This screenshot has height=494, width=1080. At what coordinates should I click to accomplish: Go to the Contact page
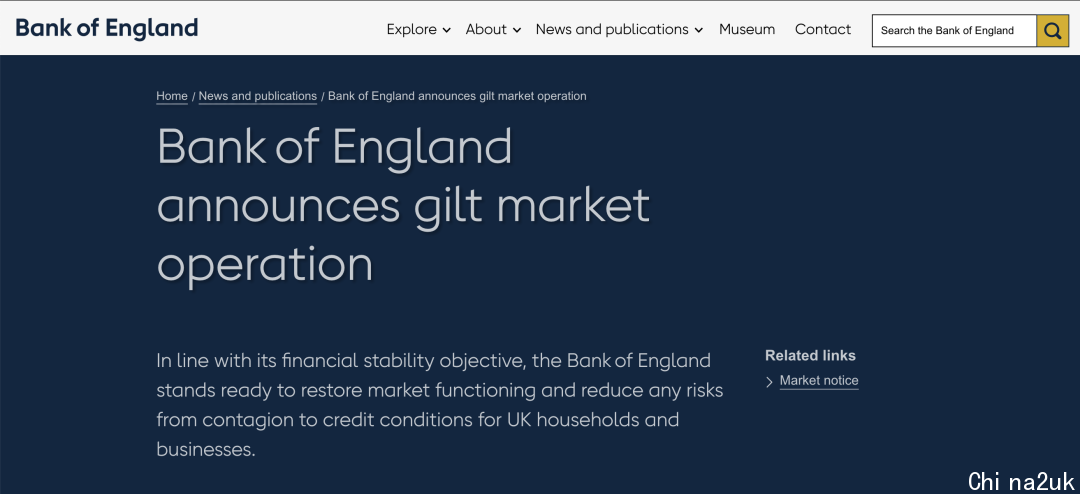pyautogui.click(x=822, y=30)
